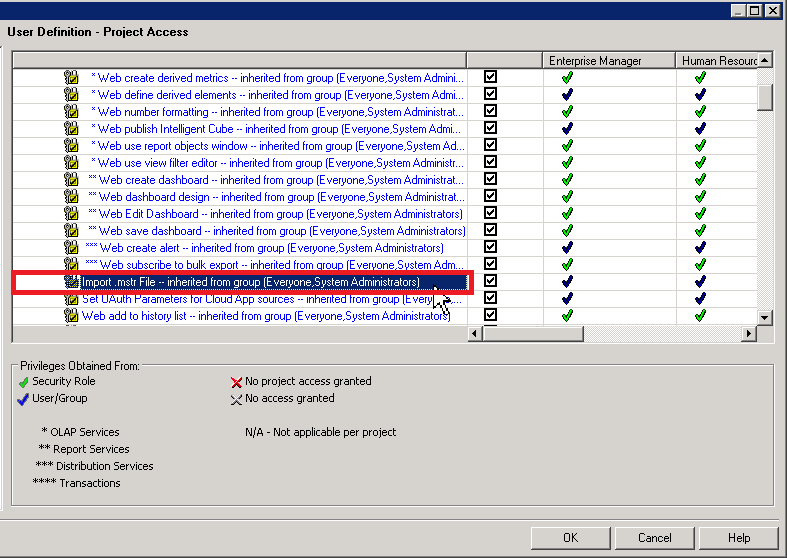
Task: Toggle checkbox for Web use report objects window
Action: pos(490,145)
